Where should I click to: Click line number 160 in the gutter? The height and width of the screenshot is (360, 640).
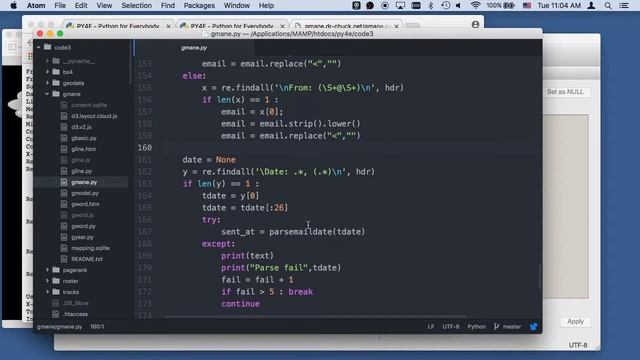point(144,148)
